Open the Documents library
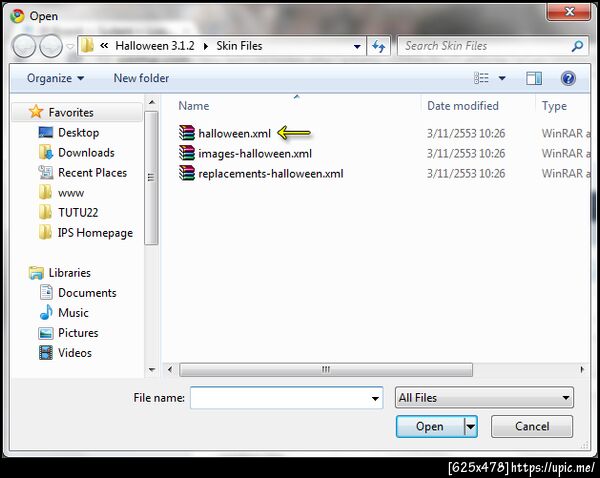Viewport: 600px width, 478px height. (87, 293)
